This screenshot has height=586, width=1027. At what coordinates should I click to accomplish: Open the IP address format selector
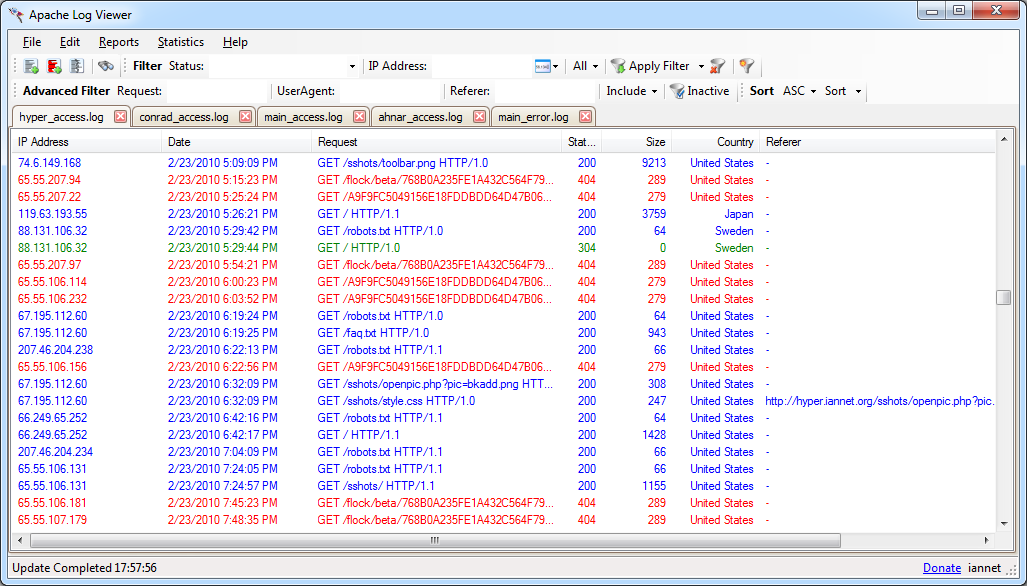click(545, 65)
